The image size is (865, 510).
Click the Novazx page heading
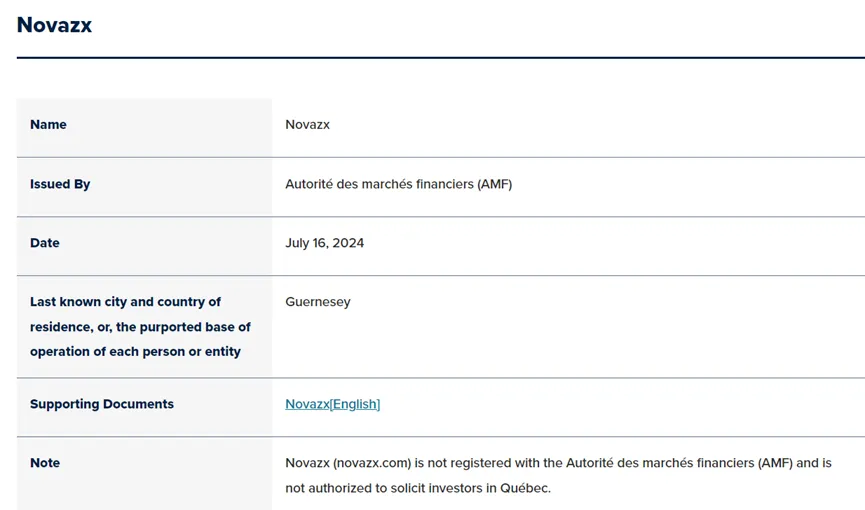click(x=54, y=25)
